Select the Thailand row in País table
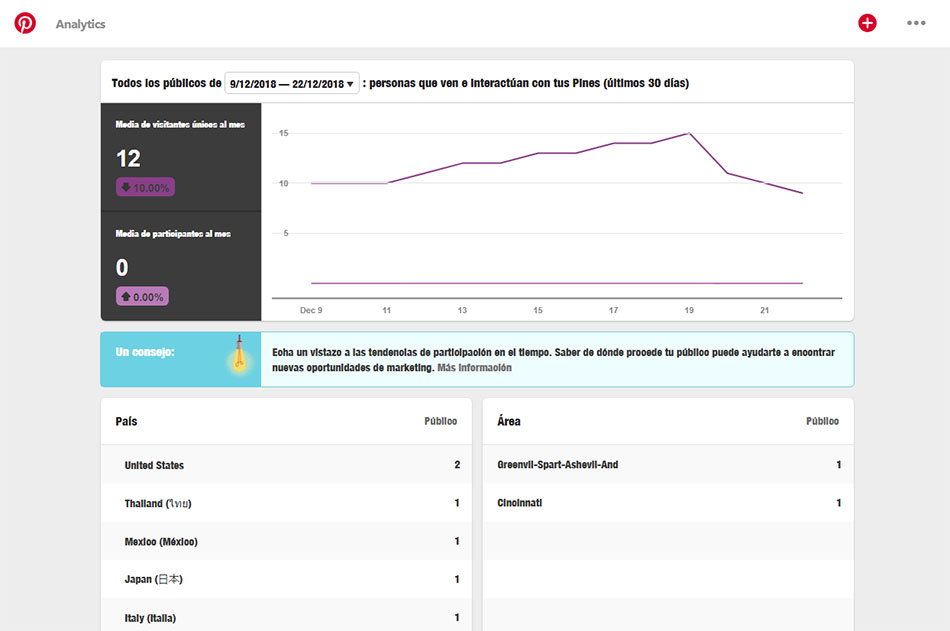 click(x=286, y=503)
